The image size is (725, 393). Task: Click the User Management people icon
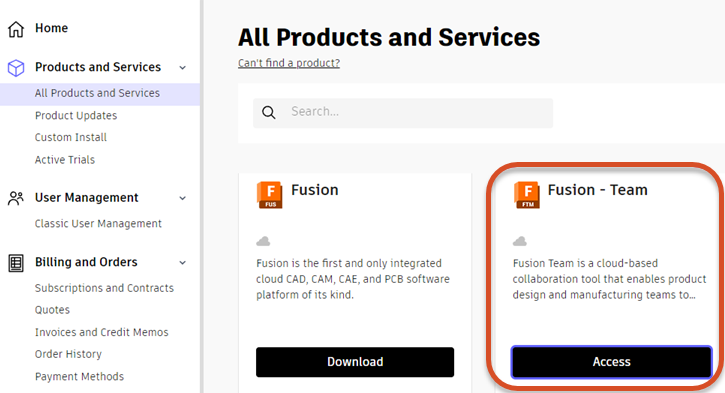(x=16, y=198)
